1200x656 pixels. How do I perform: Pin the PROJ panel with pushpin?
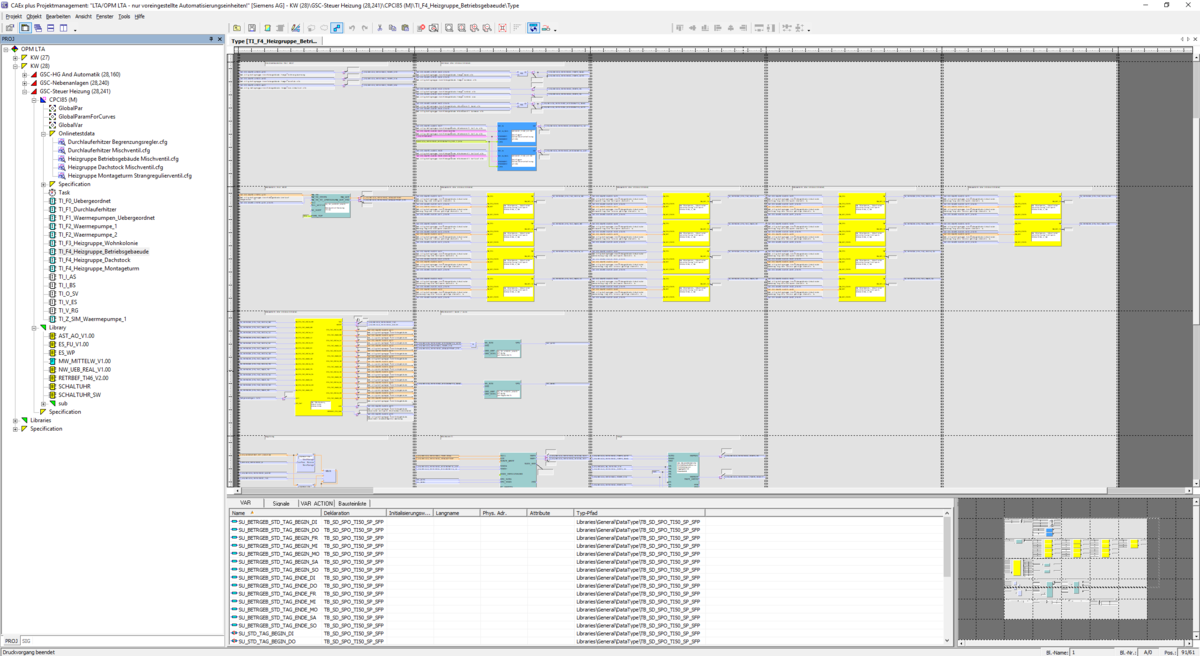(x=210, y=39)
